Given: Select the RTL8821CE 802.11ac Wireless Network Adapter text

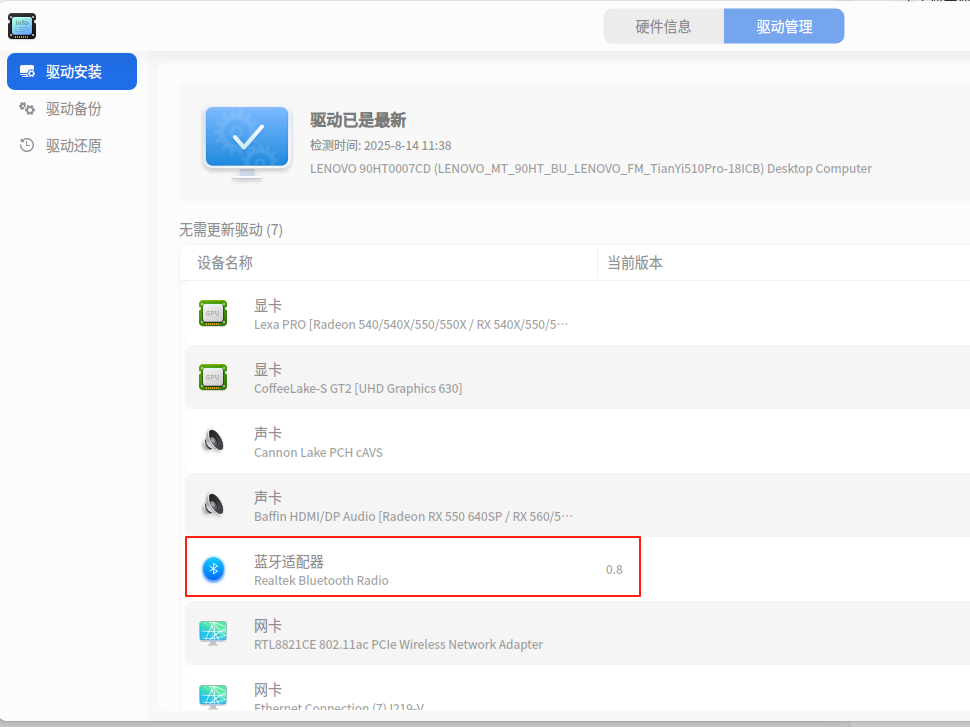Looking at the screenshot, I should point(398,644).
